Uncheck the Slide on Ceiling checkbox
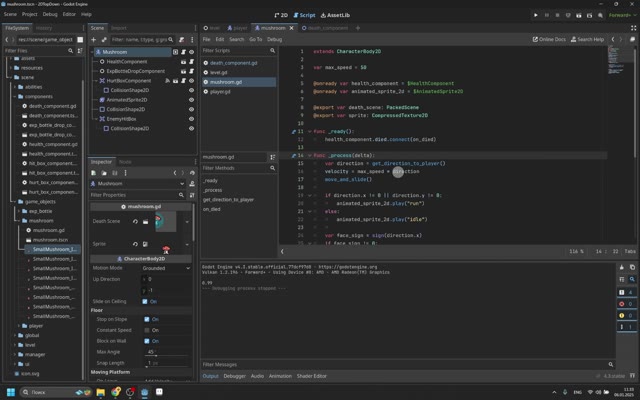Viewport: 640px width, 400px height. 145,302
